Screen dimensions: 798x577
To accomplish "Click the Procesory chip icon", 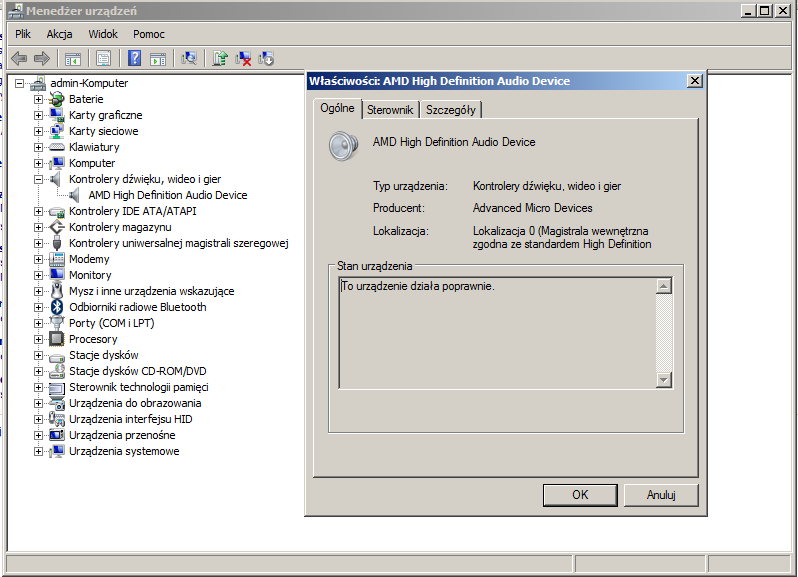I will point(56,339).
